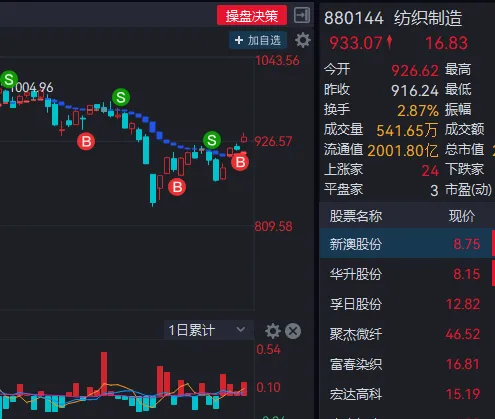
Task: Click 今开 value 926.62
Action: tap(415, 70)
